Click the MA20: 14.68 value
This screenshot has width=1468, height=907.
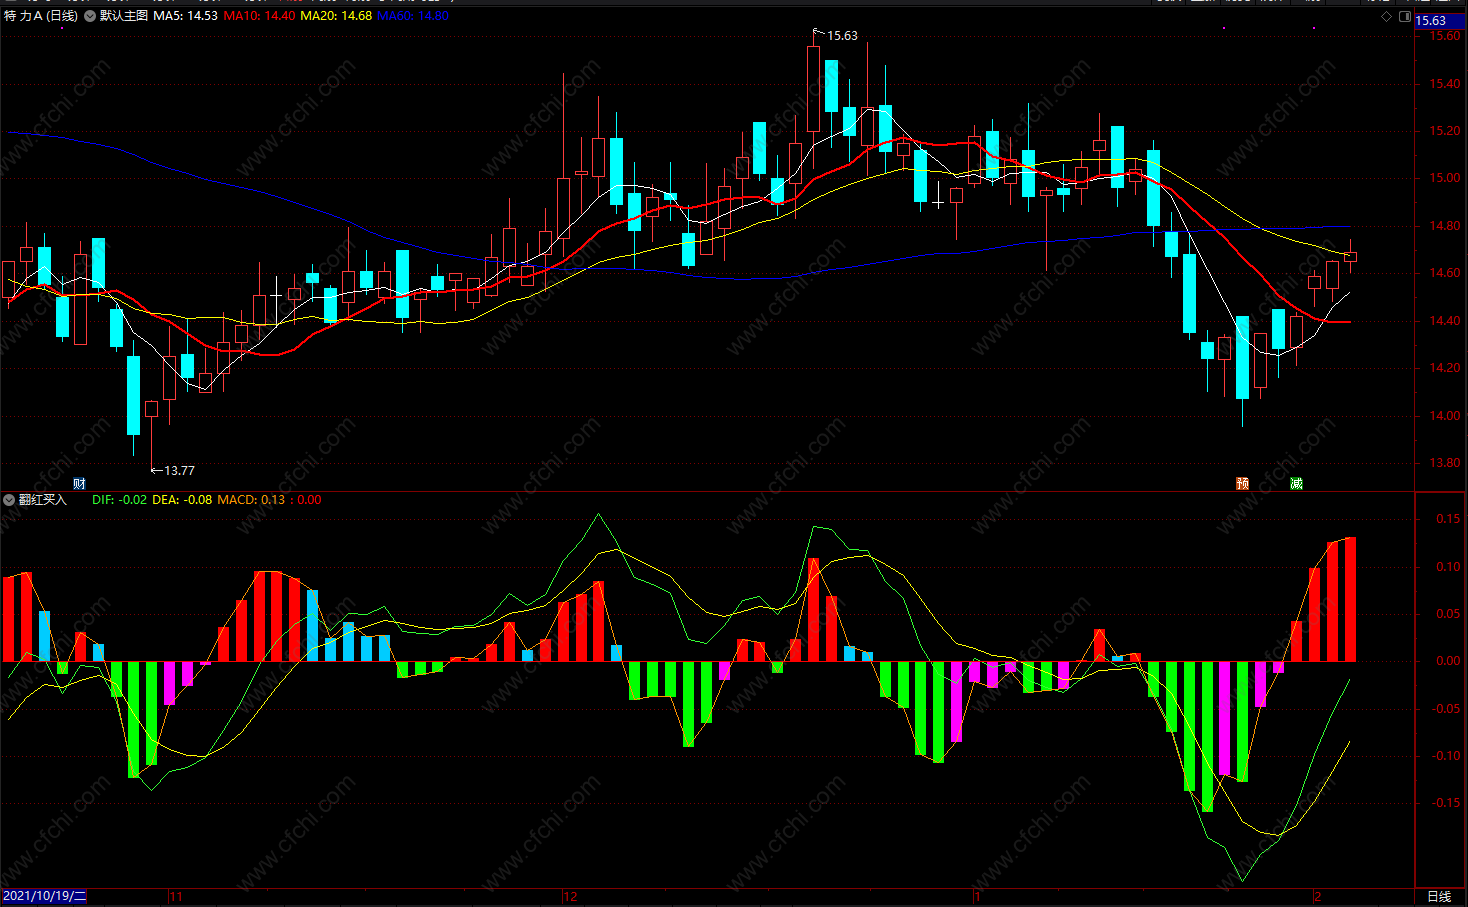point(336,16)
